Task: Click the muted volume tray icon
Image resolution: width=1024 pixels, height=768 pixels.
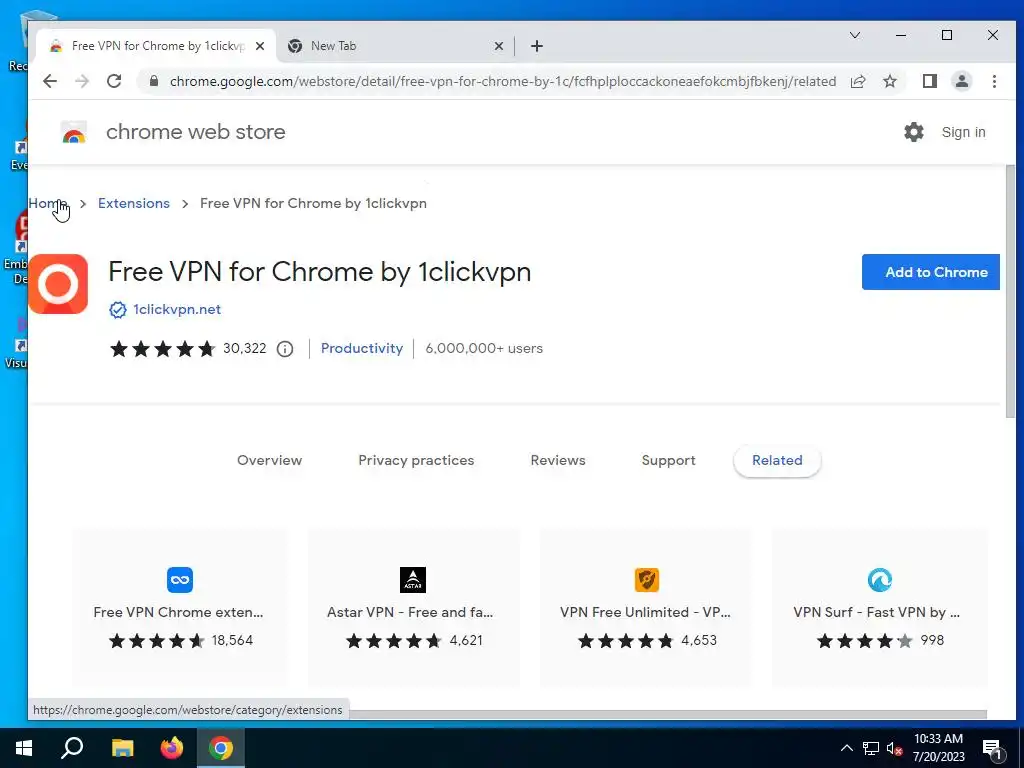Action: 895,748
